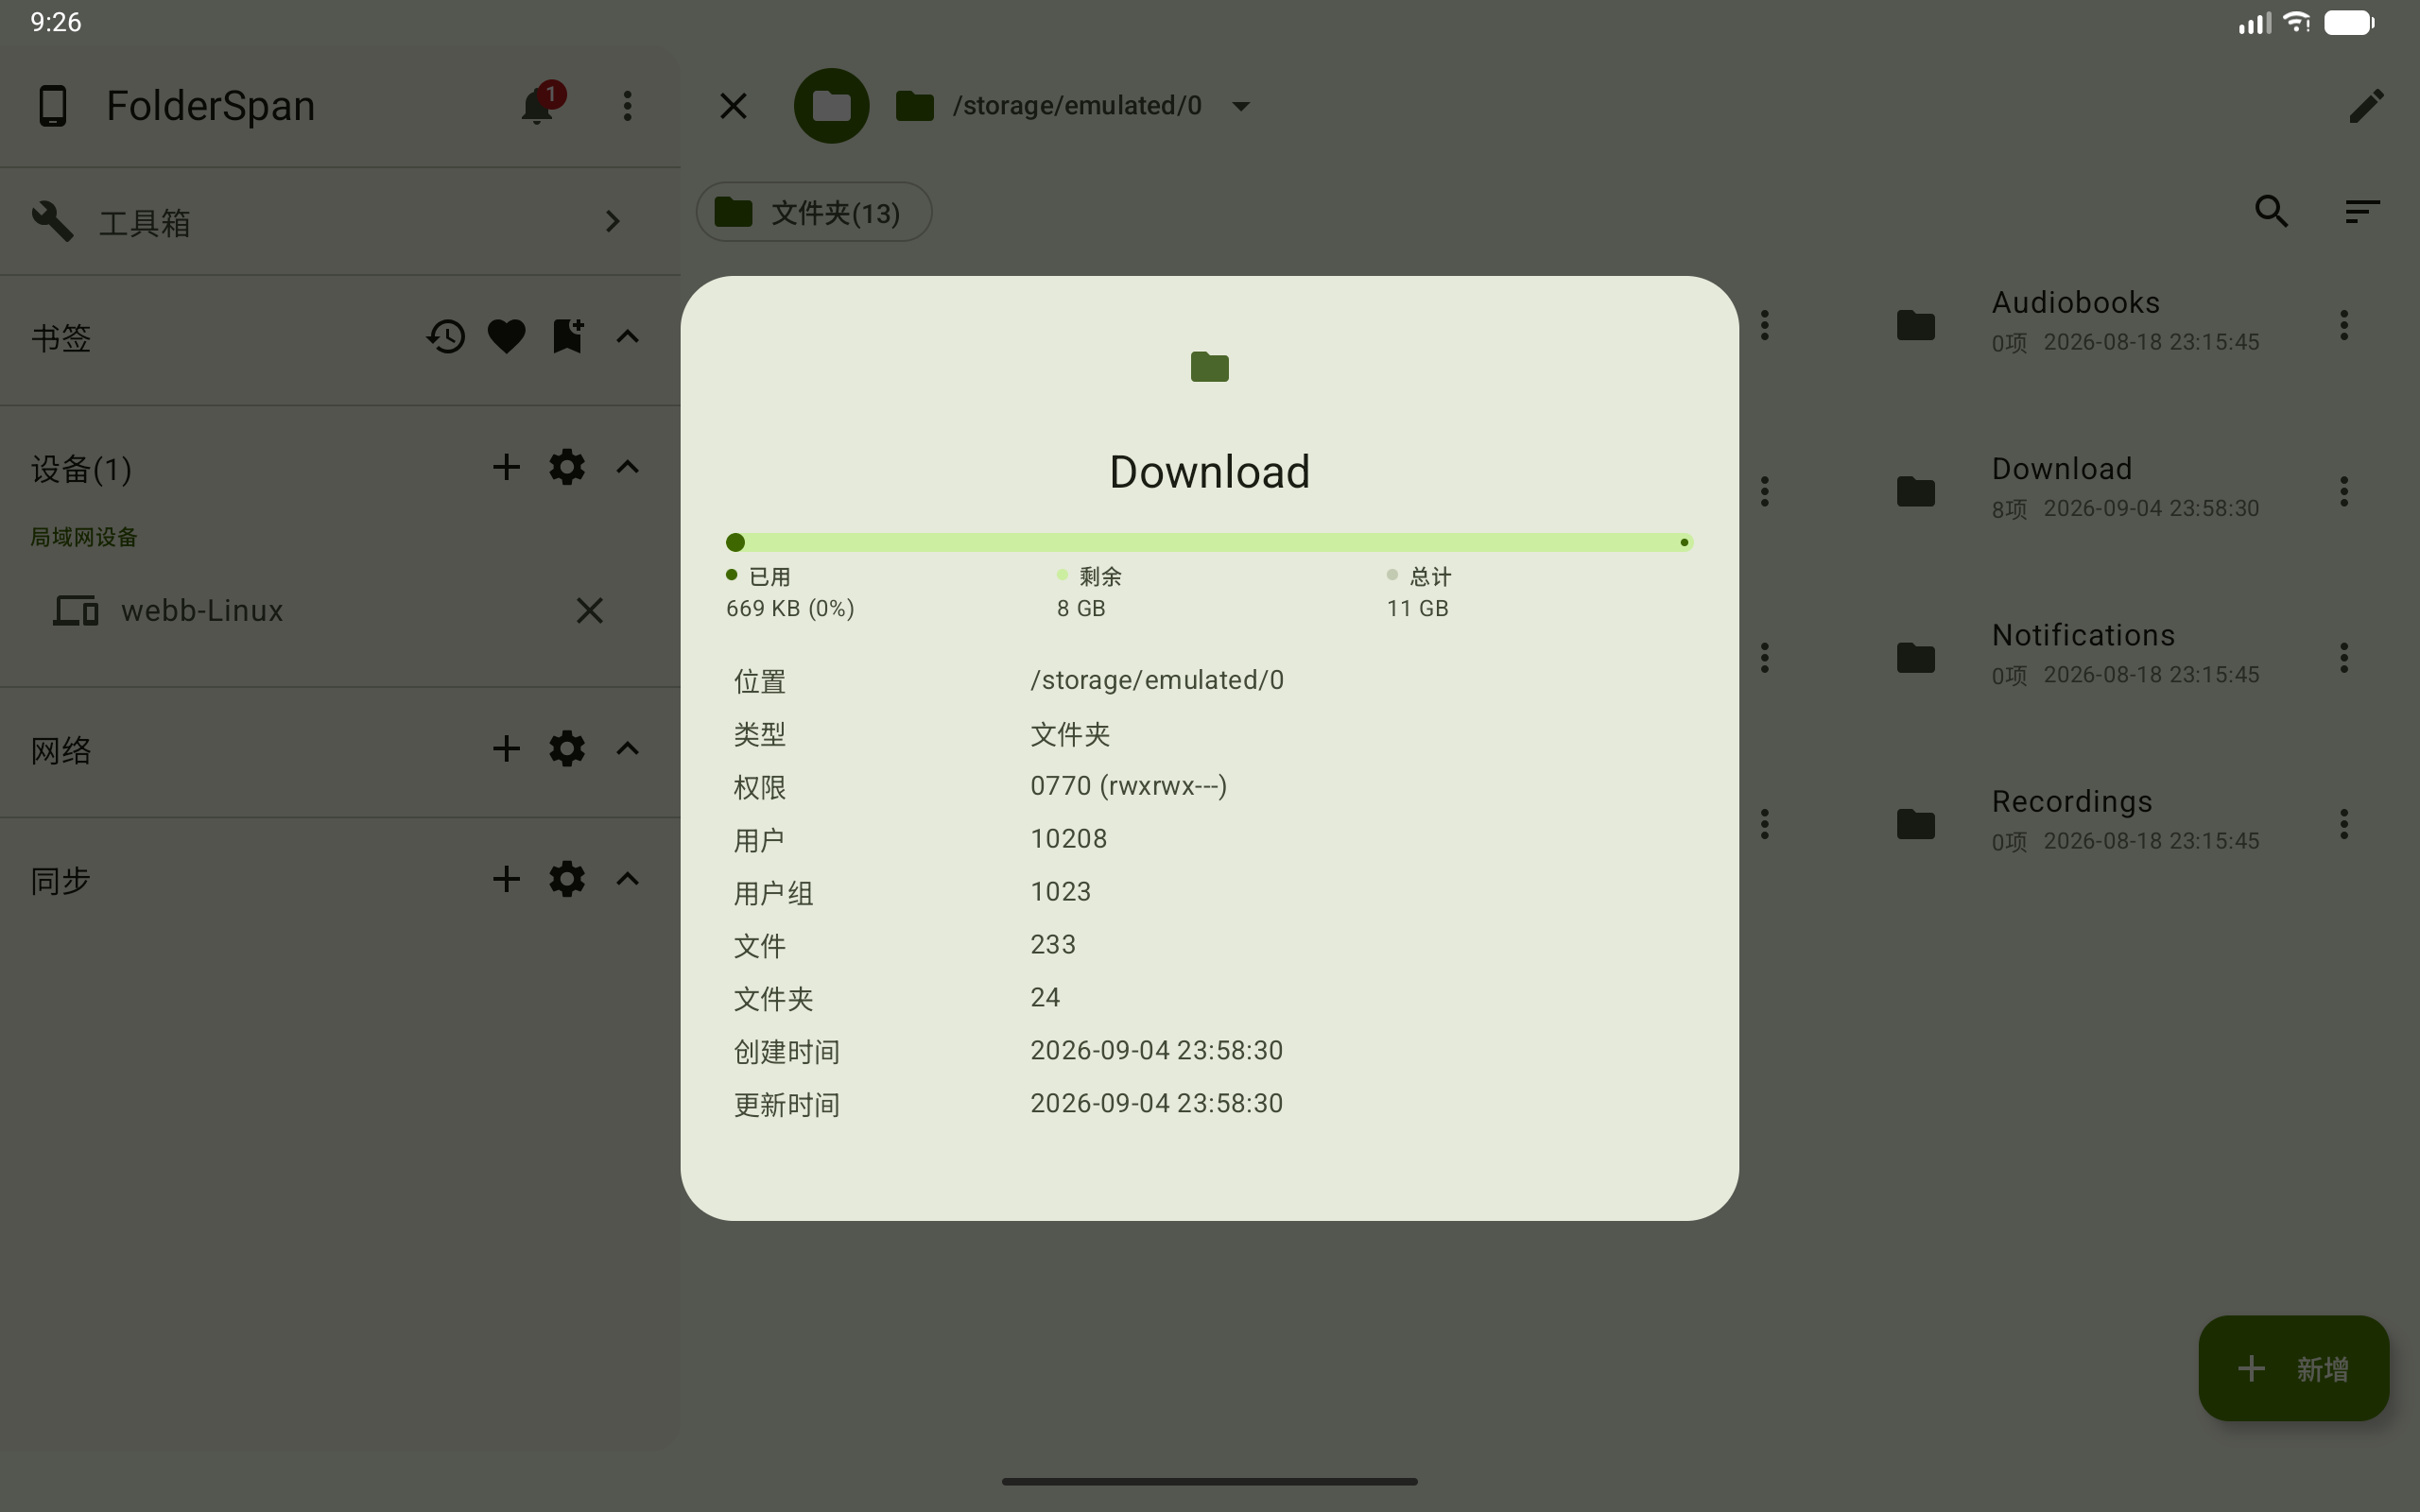Collapse the 设备(1) section

[x=628, y=467]
